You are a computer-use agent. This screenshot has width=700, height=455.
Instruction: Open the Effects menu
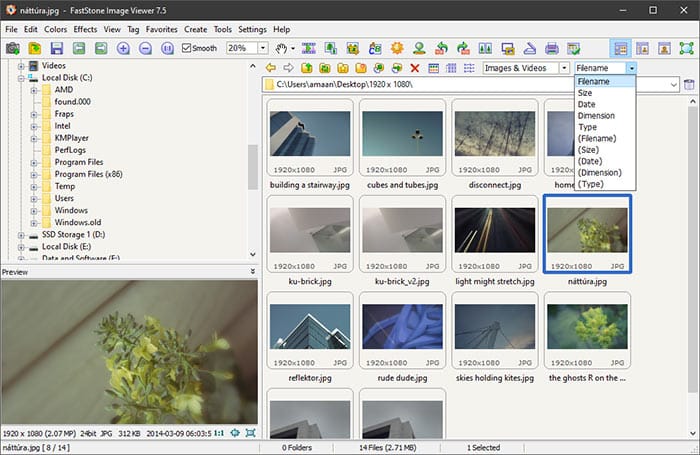(x=85, y=29)
